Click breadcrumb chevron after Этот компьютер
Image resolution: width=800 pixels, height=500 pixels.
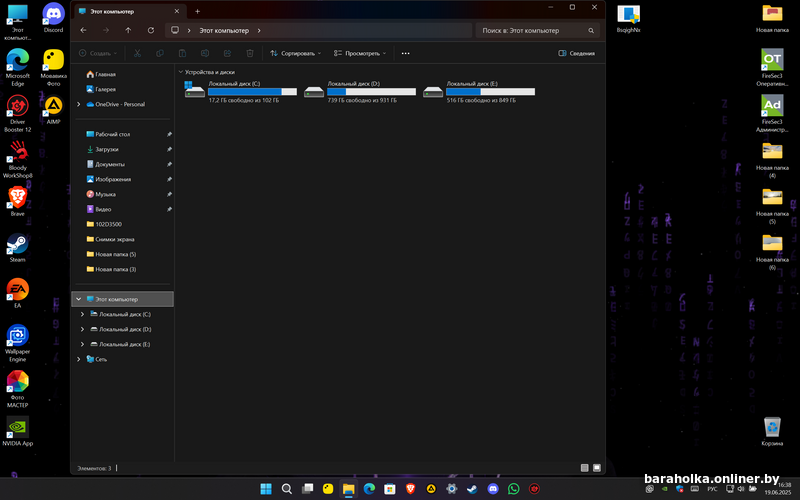click(259, 31)
